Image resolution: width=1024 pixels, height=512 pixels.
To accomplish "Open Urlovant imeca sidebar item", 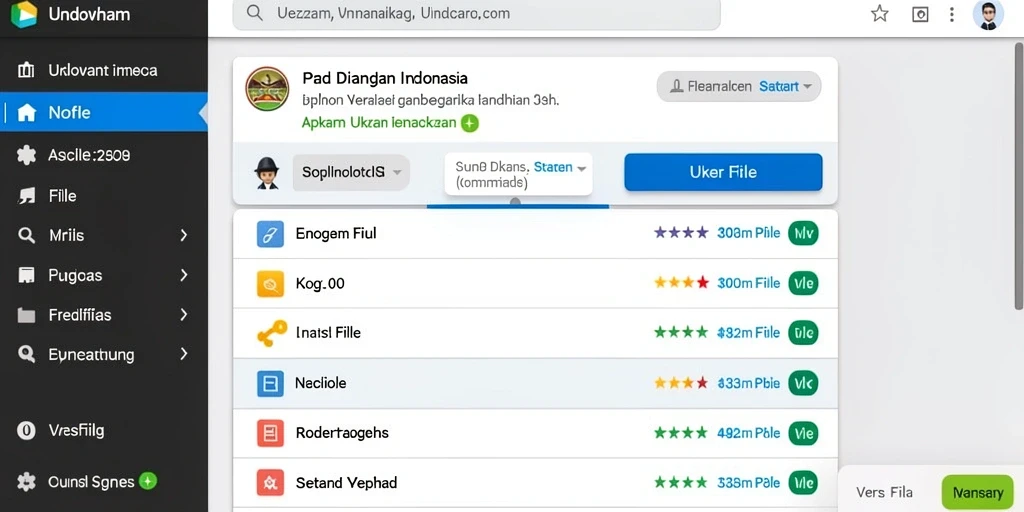I will (x=104, y=71).
